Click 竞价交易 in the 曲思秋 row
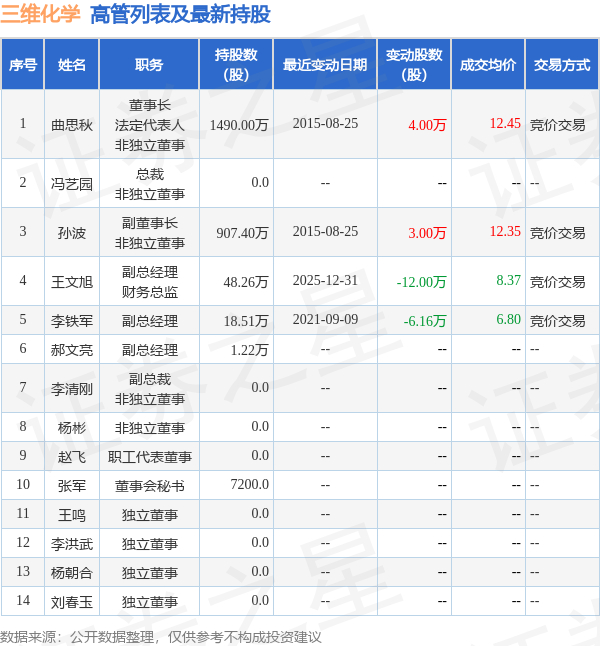 (558, 125)
